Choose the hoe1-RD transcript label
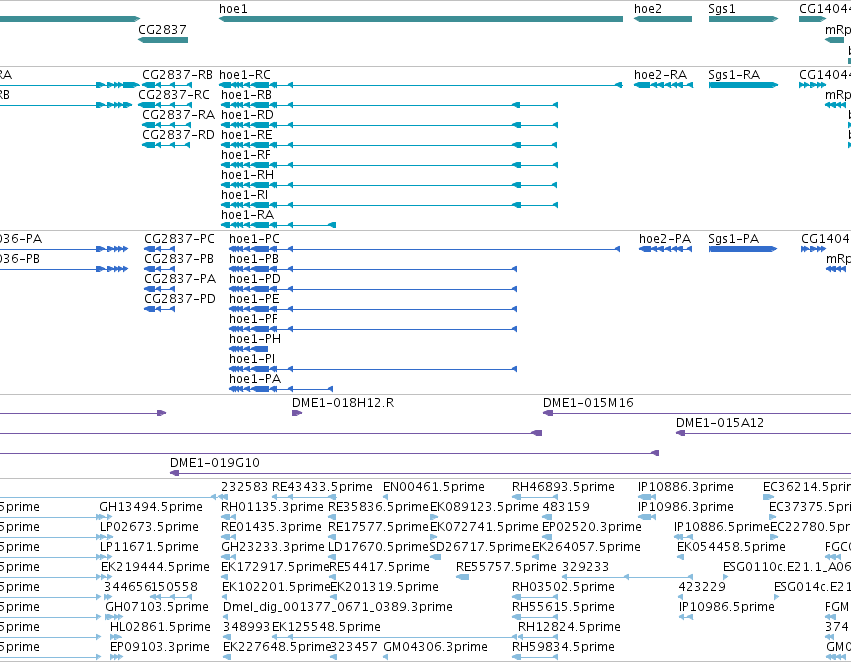 click(x=247, y=114)
